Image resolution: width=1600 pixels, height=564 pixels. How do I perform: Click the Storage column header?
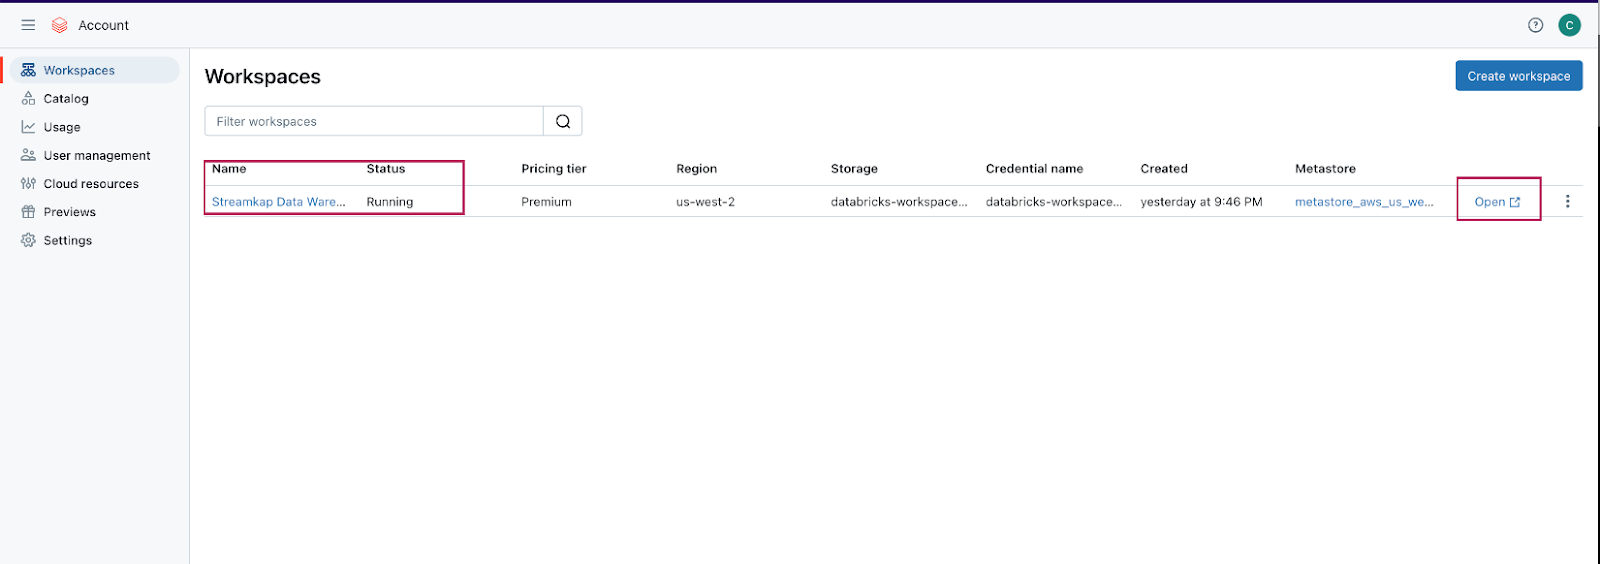(854, 169)
